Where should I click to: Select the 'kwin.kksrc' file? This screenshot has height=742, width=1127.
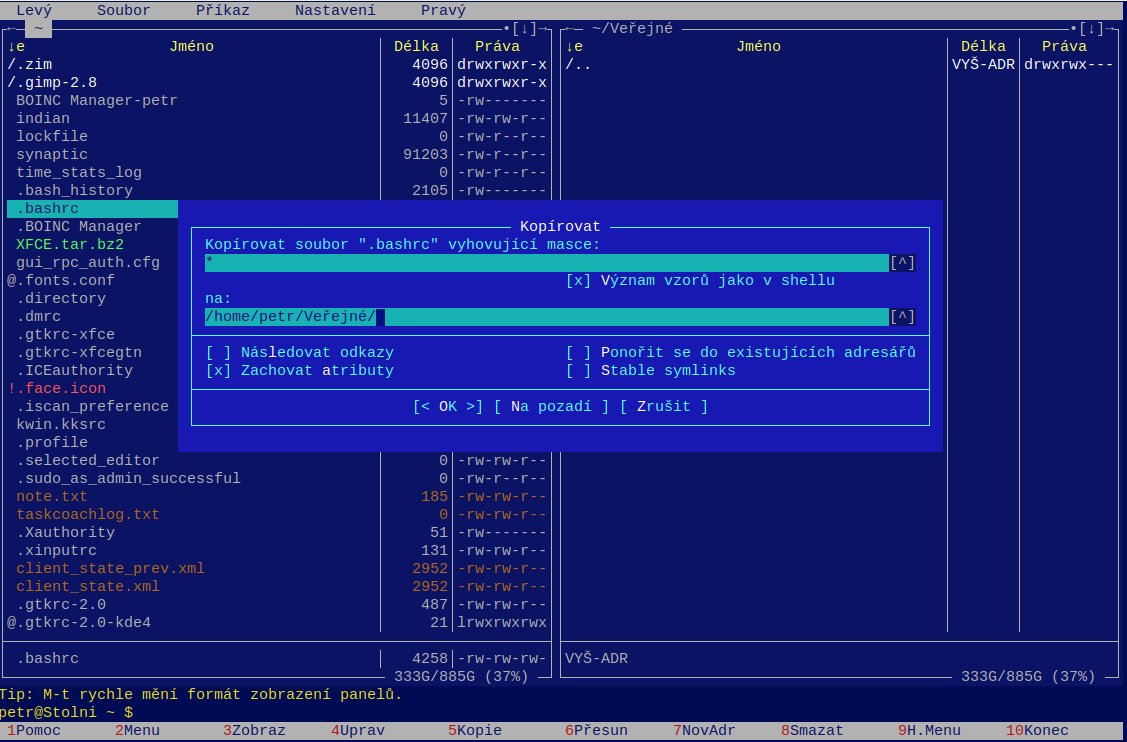[61, 424]
